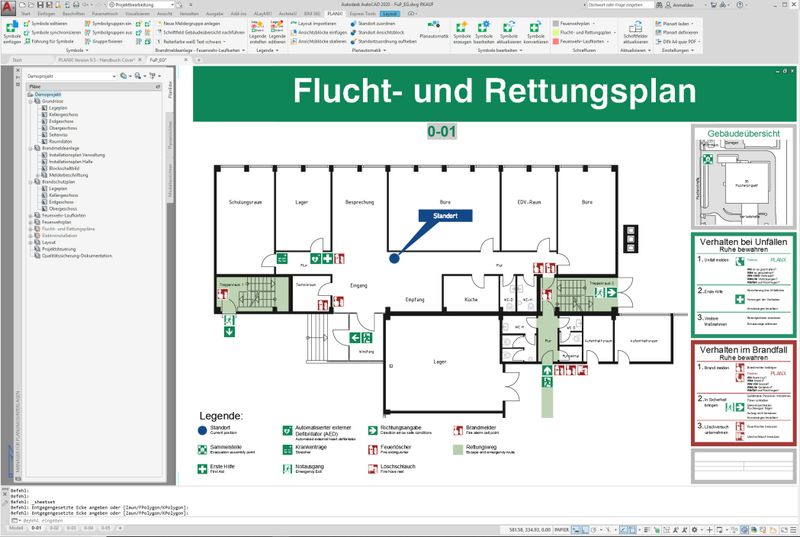Click Neue Meldergruppe anlegen
The height and width of the screenshot is (537, 800).
point(188,23)
